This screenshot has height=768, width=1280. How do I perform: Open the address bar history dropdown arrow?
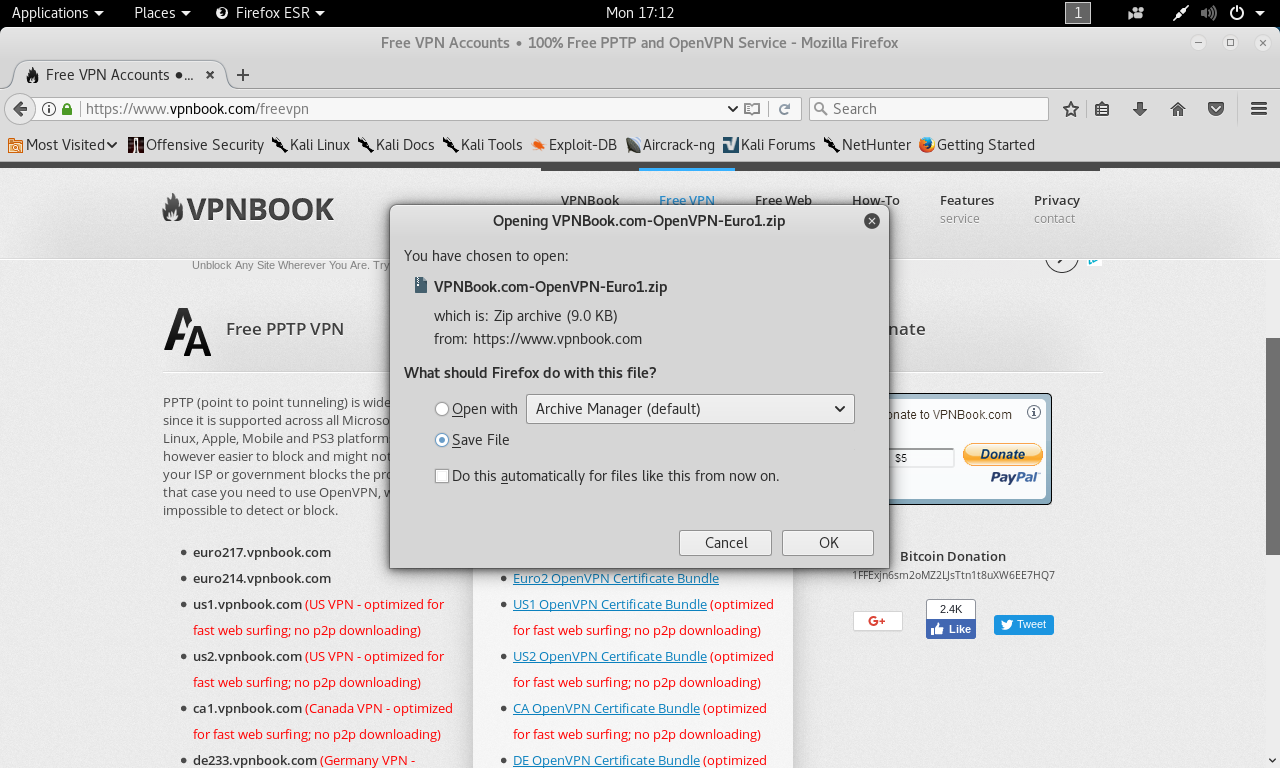[x=732, y=109]
